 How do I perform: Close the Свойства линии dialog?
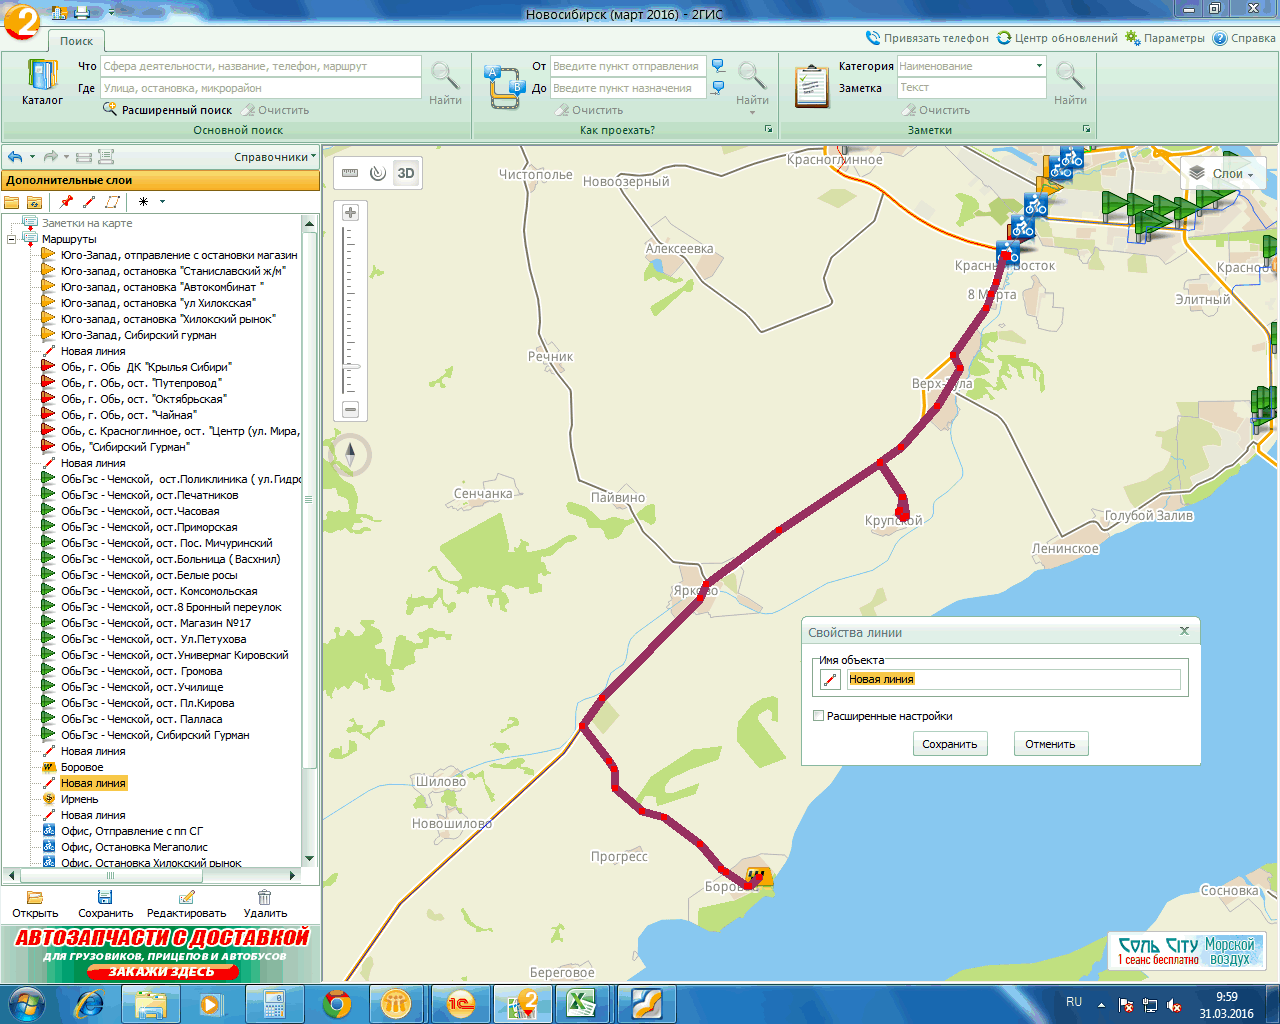1184,631
